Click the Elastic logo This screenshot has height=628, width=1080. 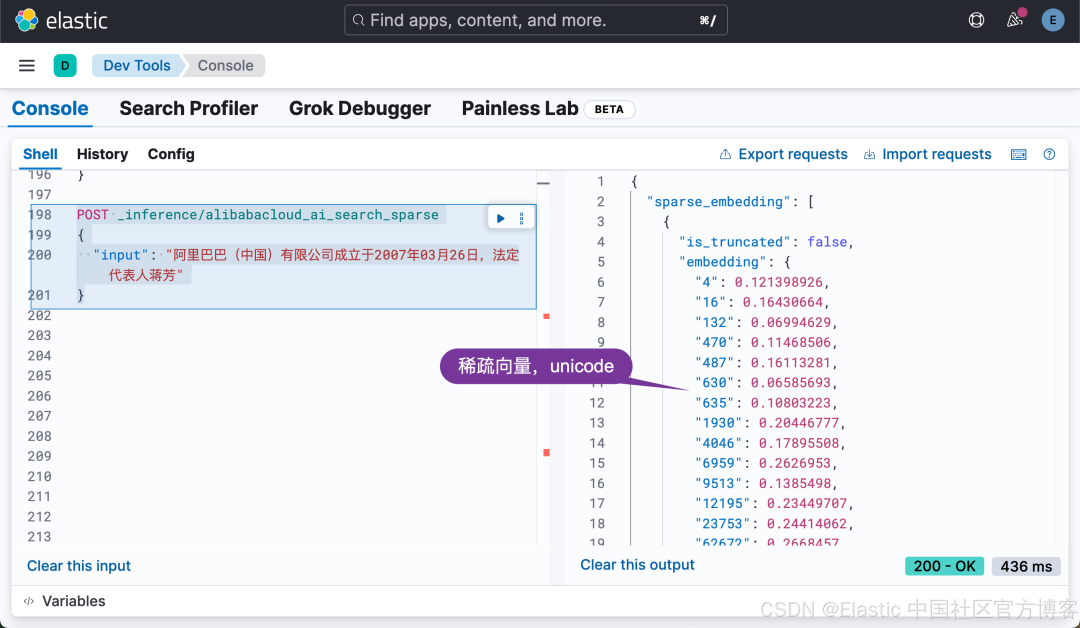(x=62, y=20)
